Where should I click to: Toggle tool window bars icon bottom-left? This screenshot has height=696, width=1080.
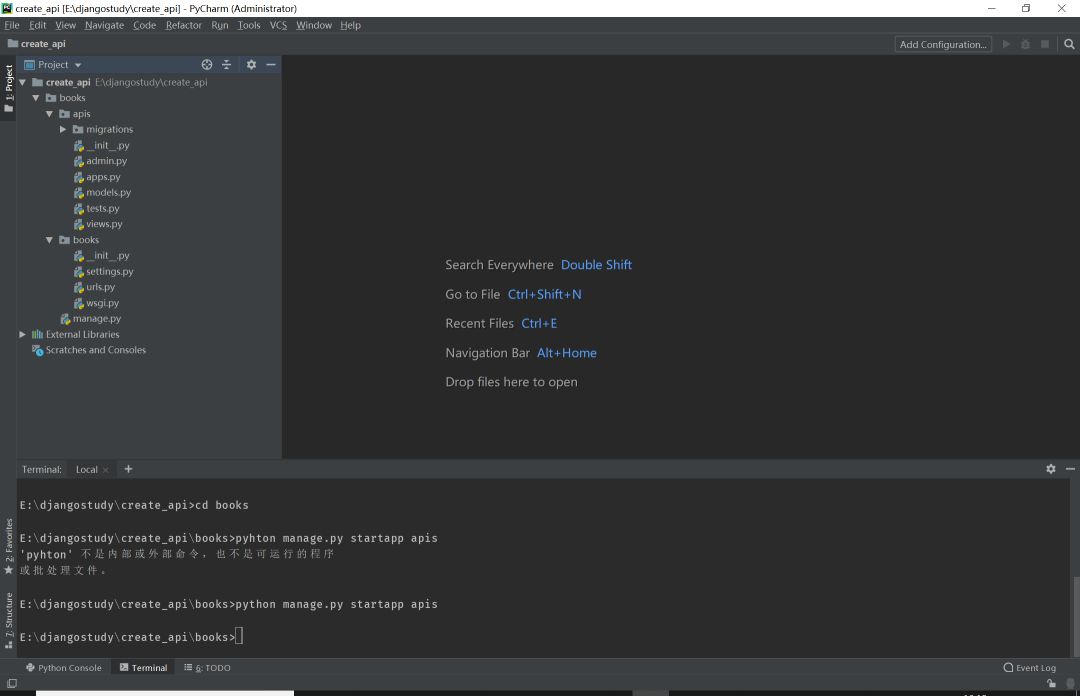(12, 683)
